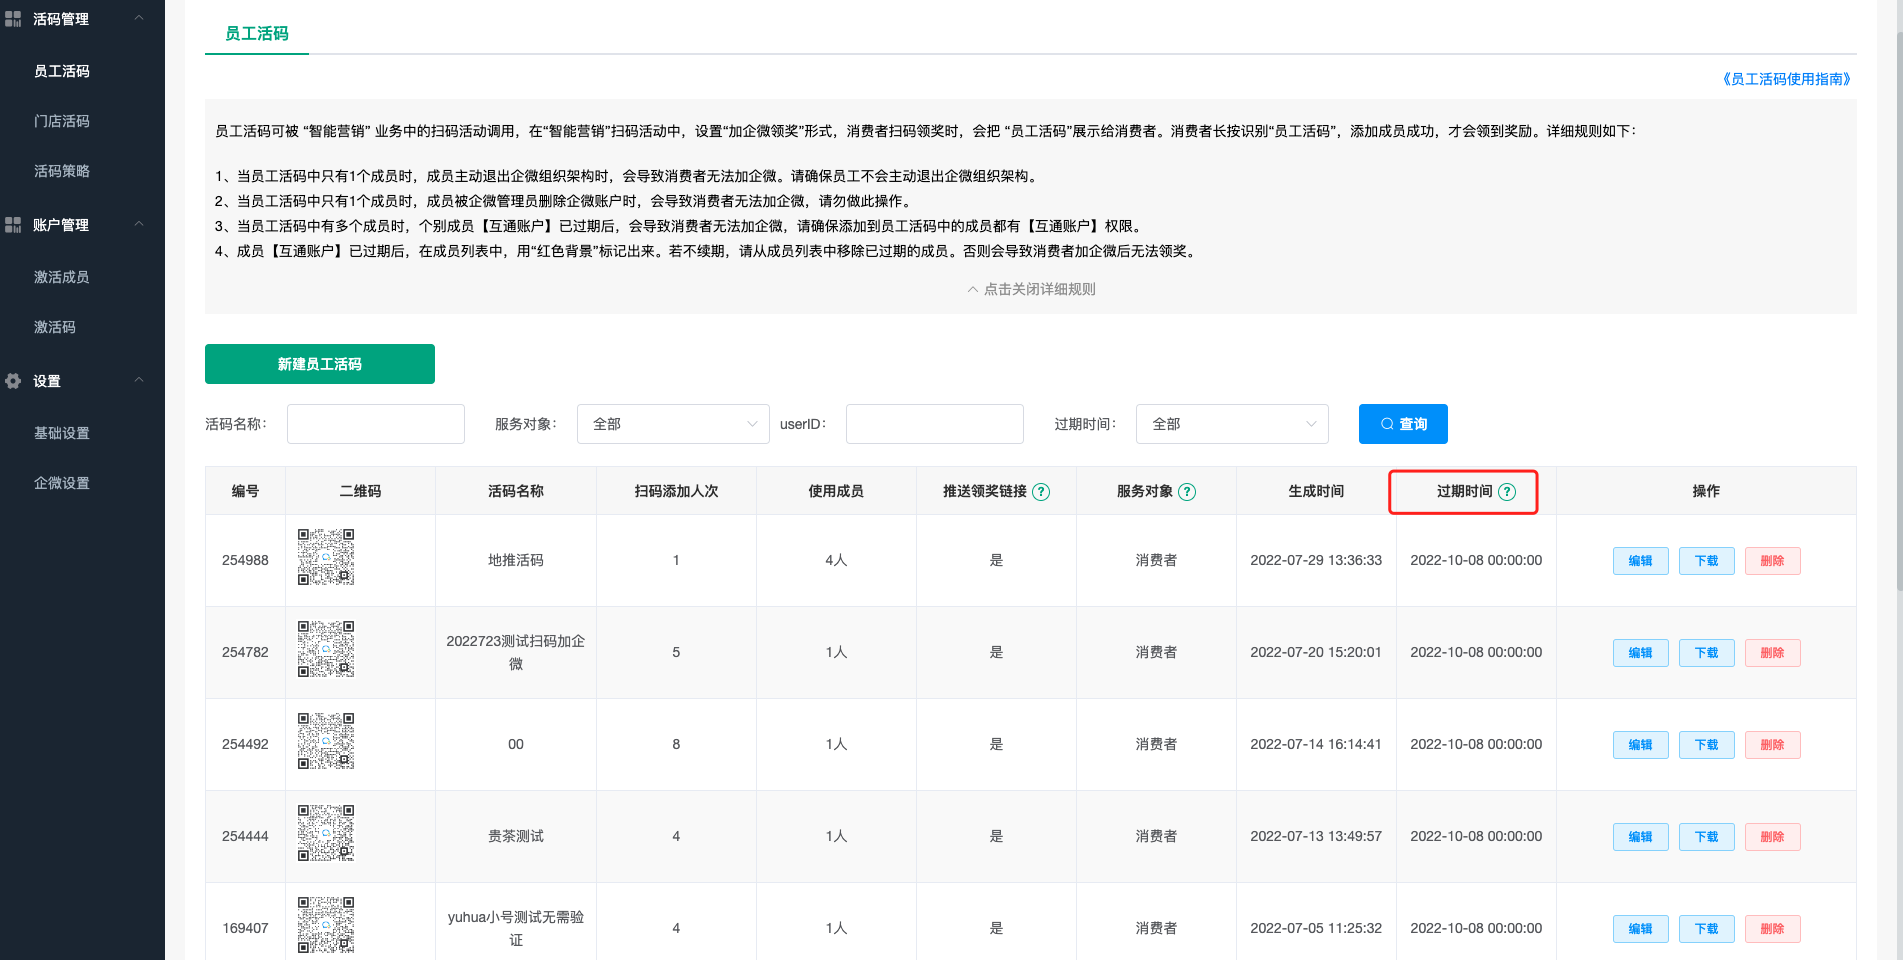
Task: Collapse rules via 点击关闭详细规则
Action: coord(1031,289)
